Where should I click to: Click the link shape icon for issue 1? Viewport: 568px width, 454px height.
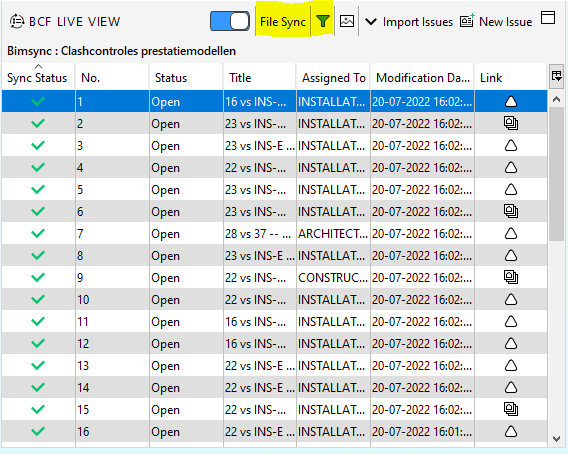(511, 101)
